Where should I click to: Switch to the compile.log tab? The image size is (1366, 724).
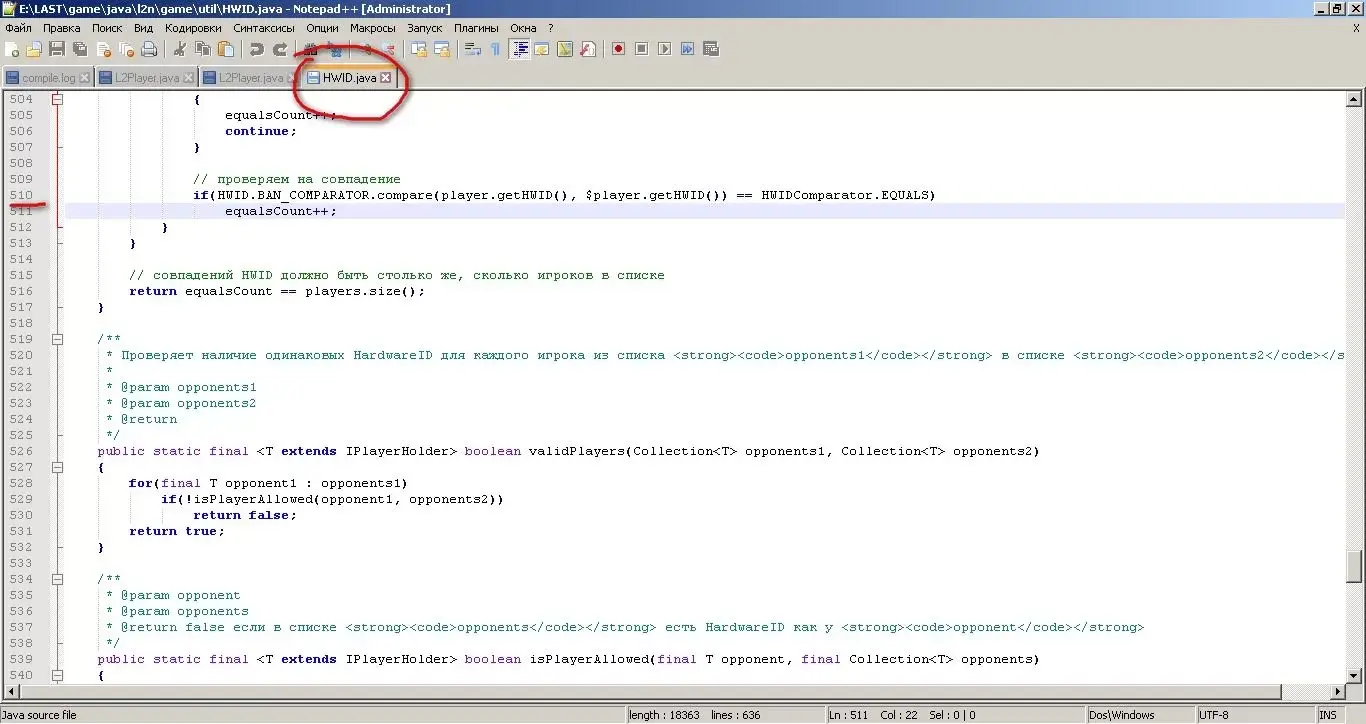click(48, 77)
